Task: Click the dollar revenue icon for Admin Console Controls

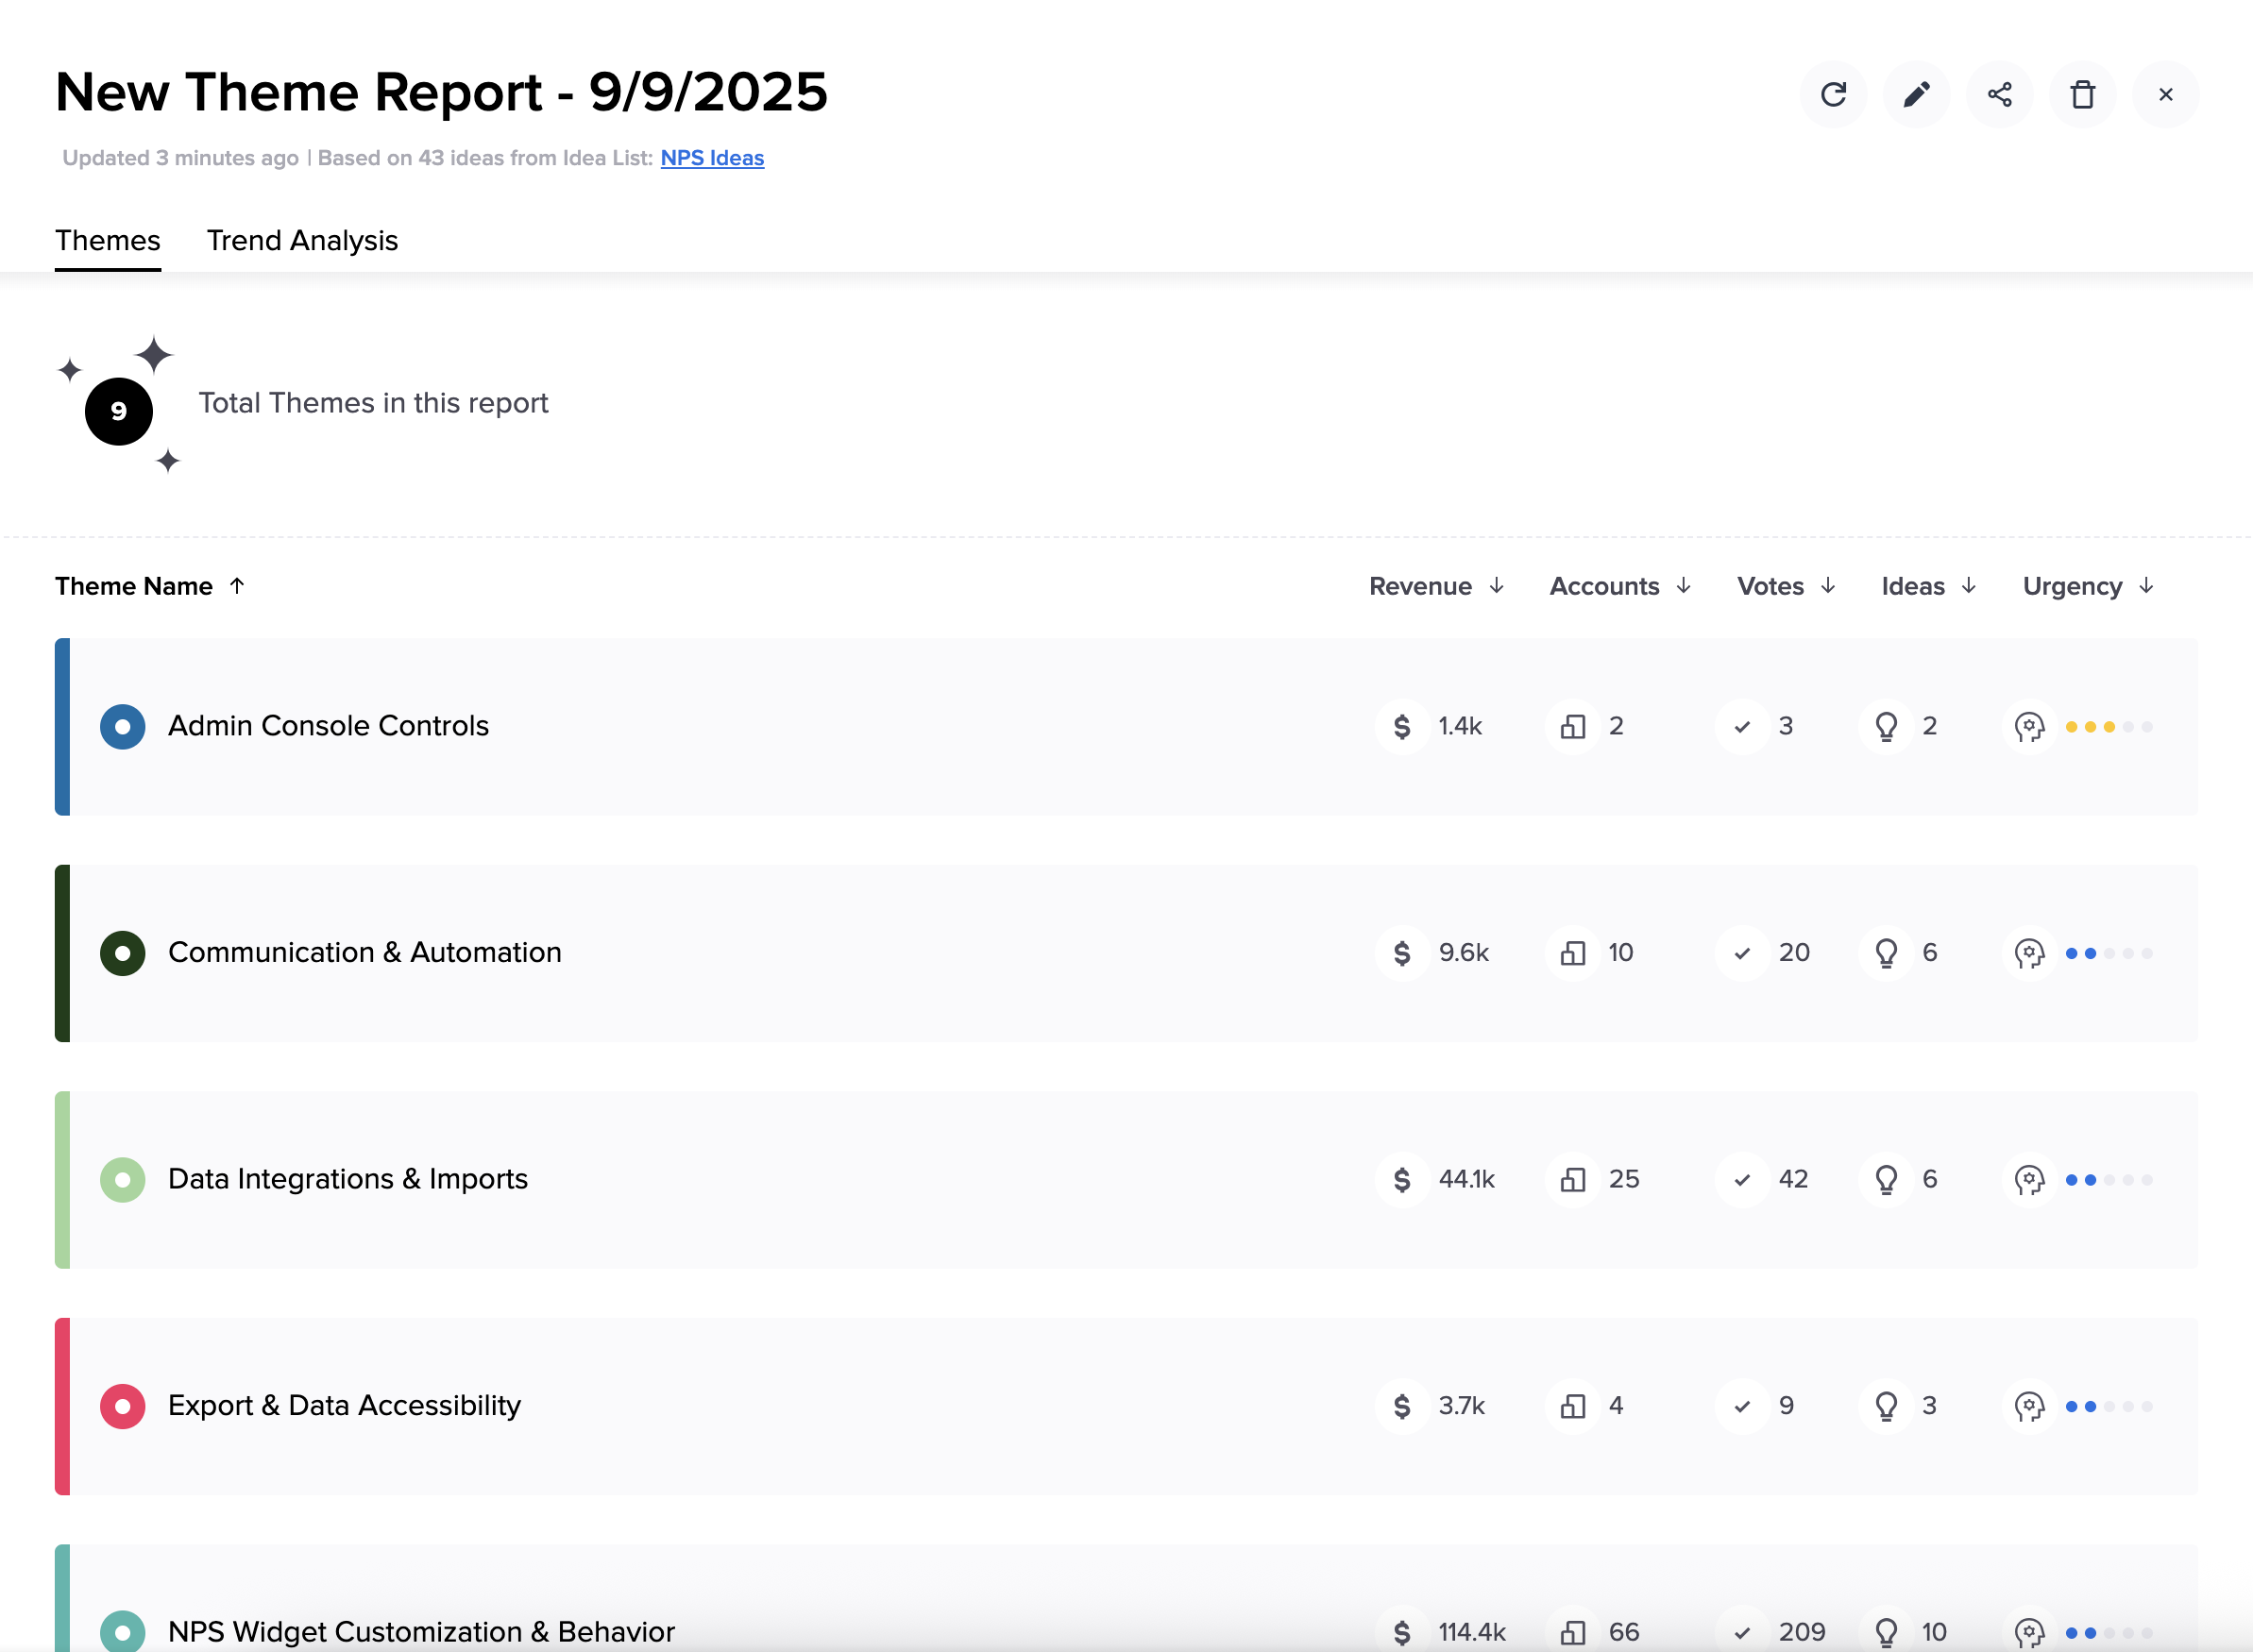Action: pos(1402,727)
